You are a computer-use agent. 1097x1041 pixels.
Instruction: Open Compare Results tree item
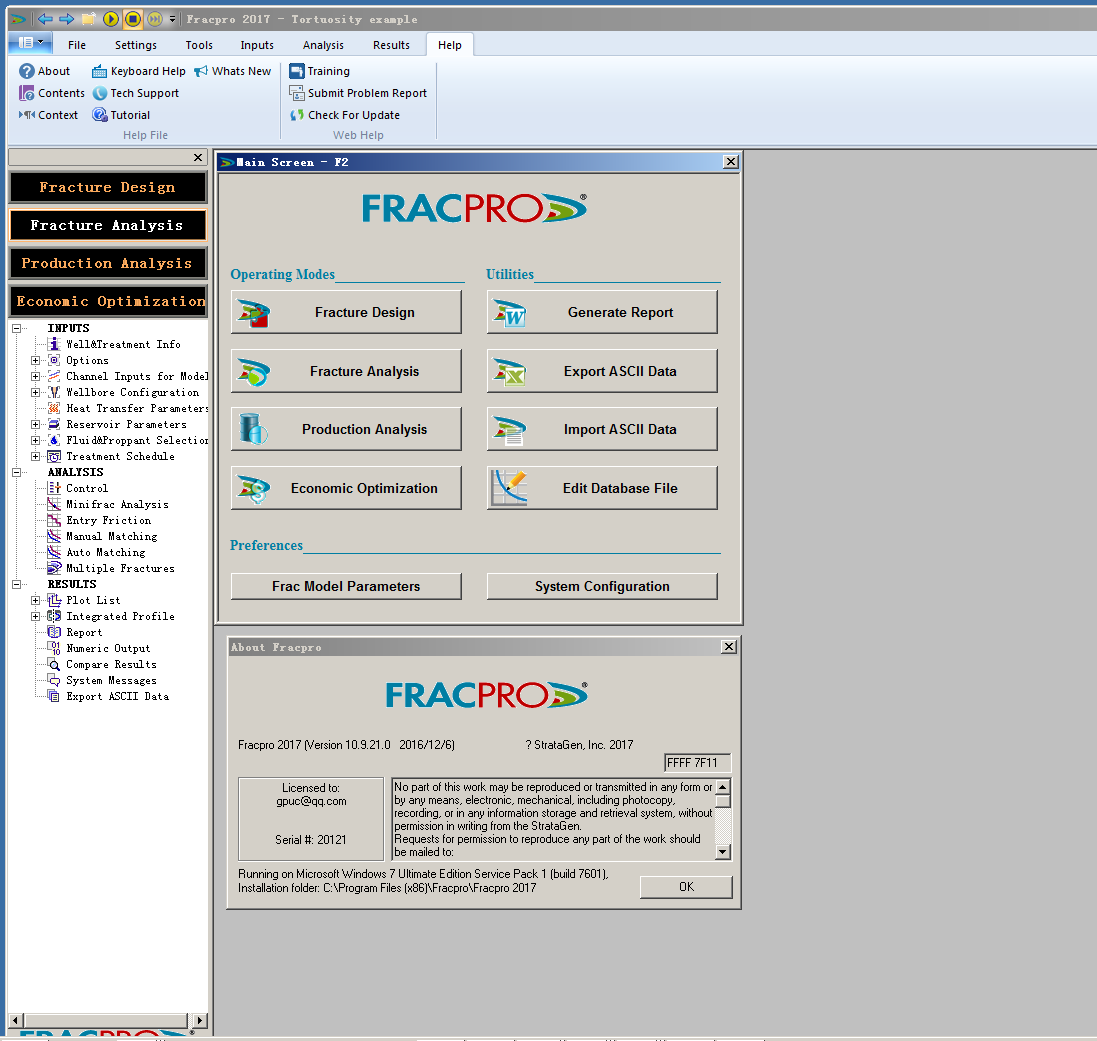tap(102, 665)
